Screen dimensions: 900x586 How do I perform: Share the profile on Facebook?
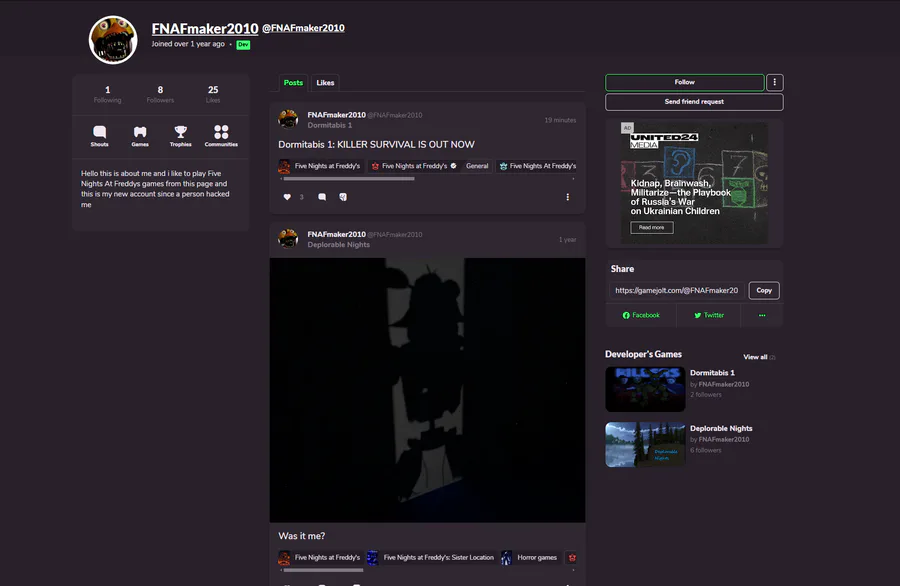point(641,315)
